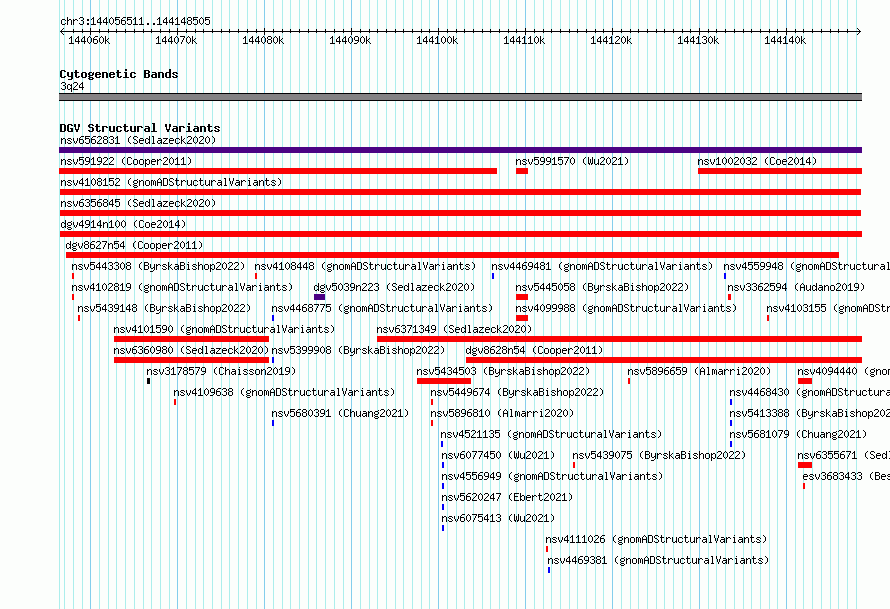Open nsv4468775 gnomAD variant label

382,308
